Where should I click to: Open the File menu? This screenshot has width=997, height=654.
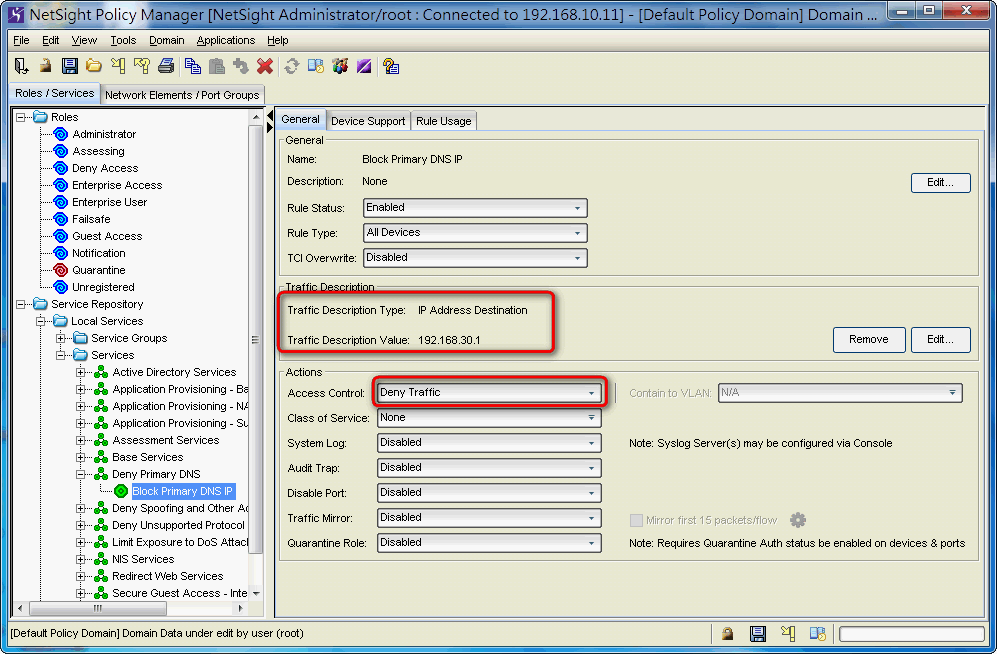(21, 40)
